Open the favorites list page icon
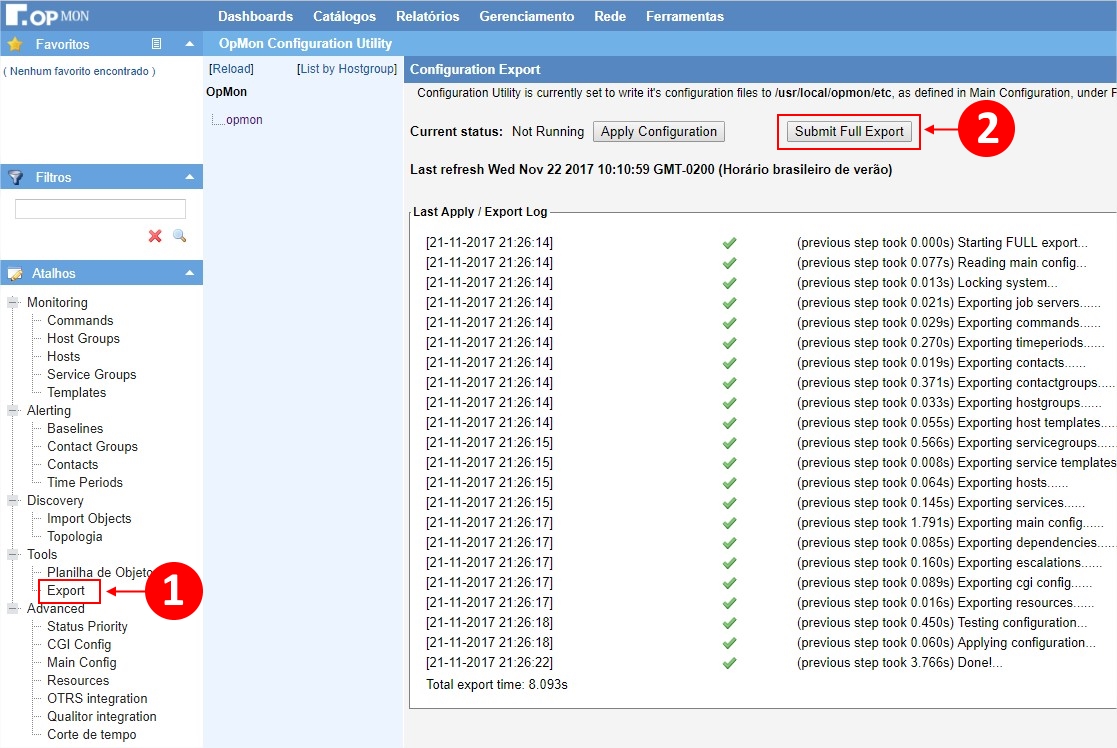Image resolution: width=1117 pixels, height=748 pixels. [156, 44]
